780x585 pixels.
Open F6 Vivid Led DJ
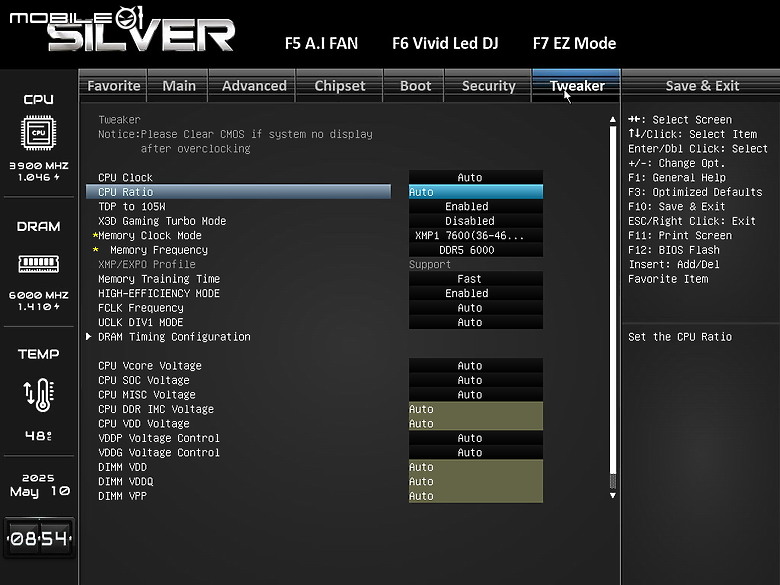click(445, 43)
